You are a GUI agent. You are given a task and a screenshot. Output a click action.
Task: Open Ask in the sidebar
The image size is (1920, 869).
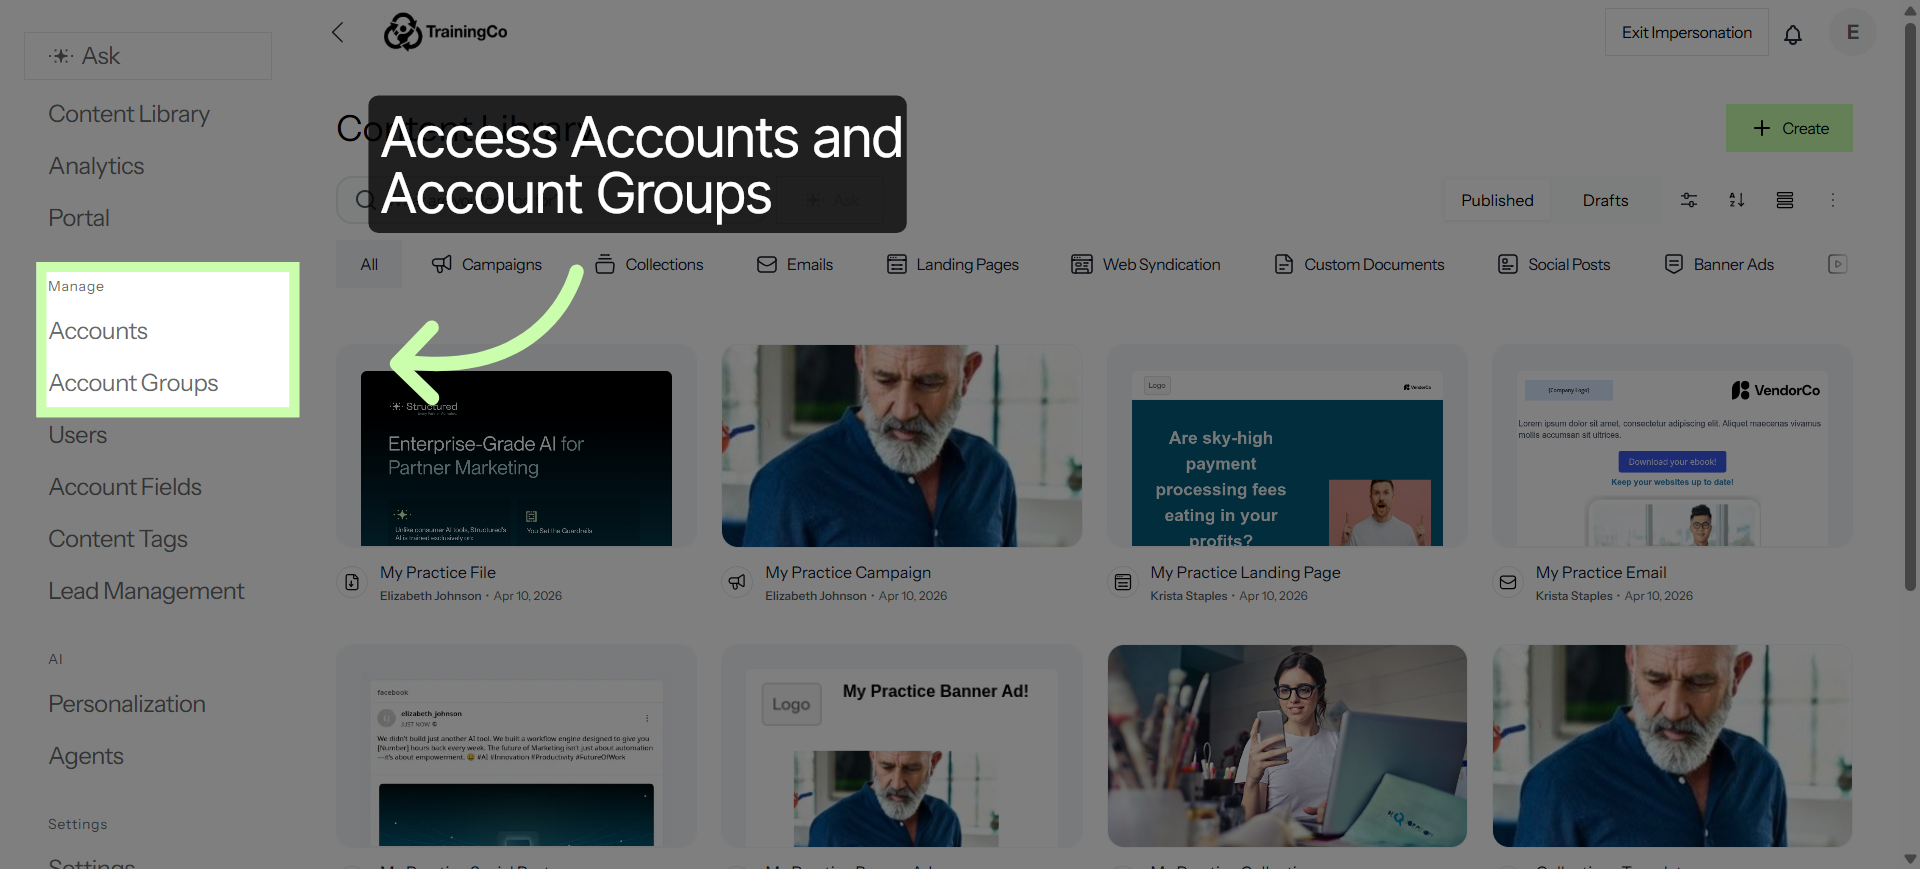[x=148, y=56]
